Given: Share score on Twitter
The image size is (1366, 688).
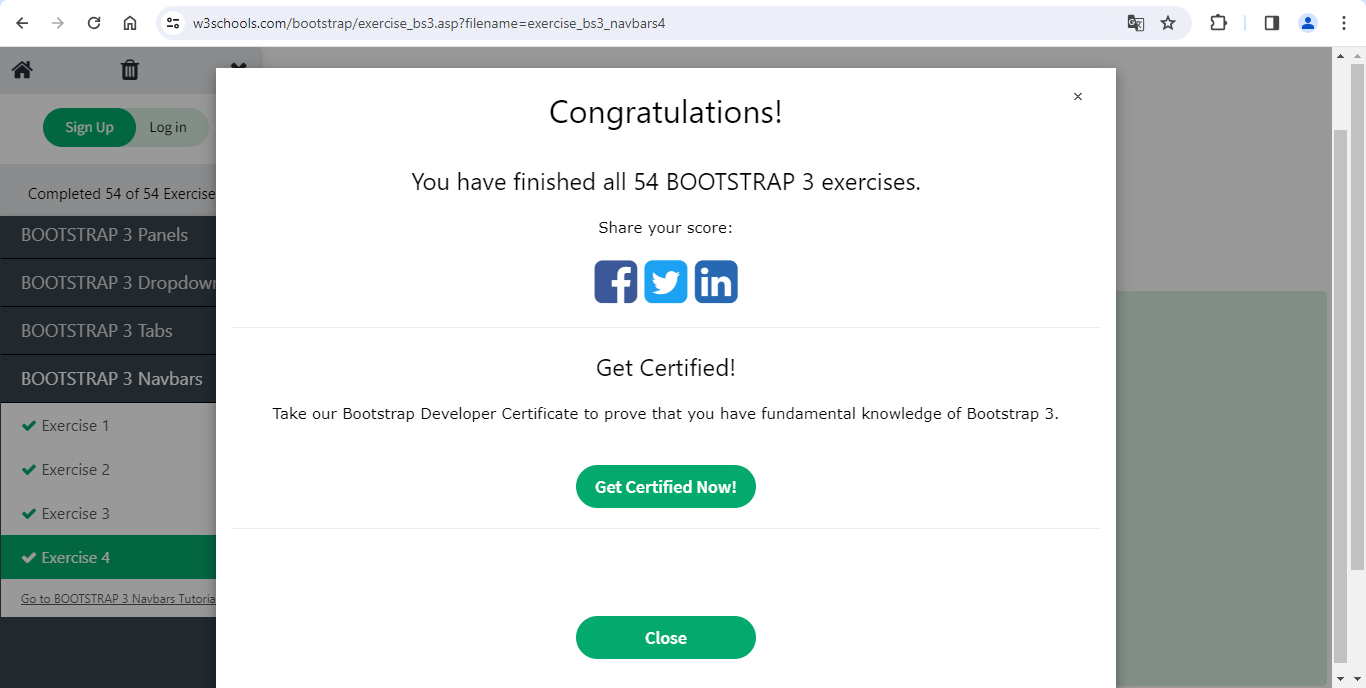Looking at the screenshot, I should (x=666, y=282).
